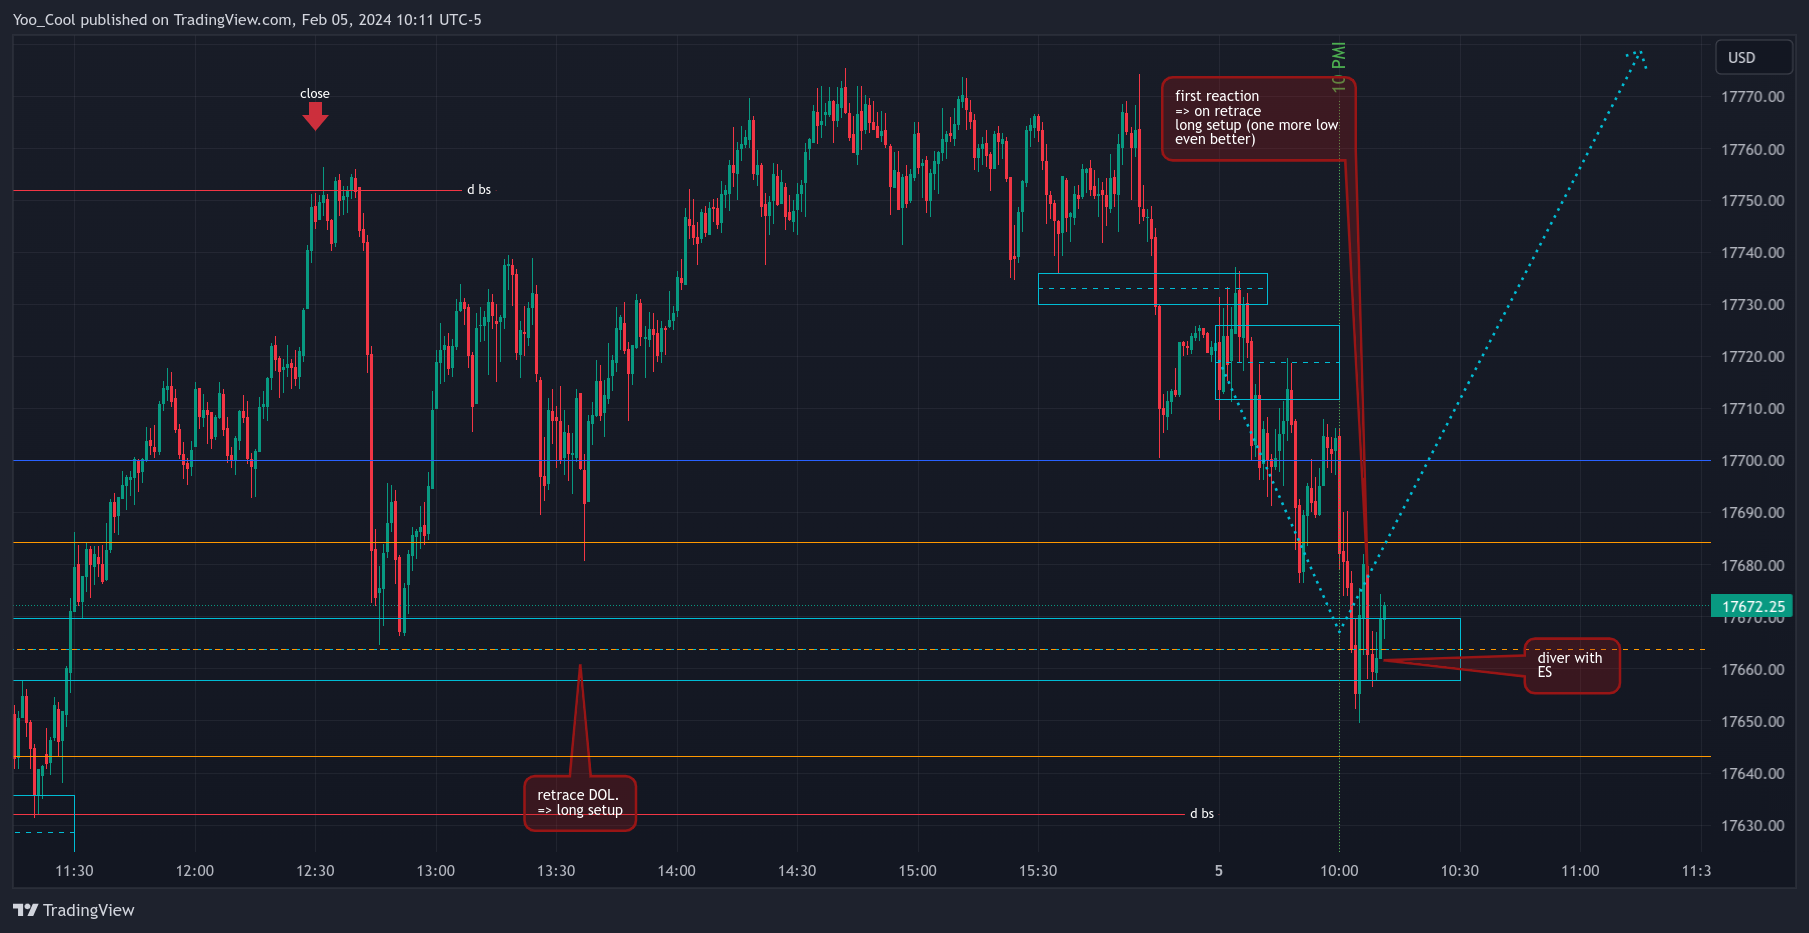Click the 12:30 time axis label
Image resolution: width=1809 pixels, height=933 pixels.
click(x=315, y=871)
